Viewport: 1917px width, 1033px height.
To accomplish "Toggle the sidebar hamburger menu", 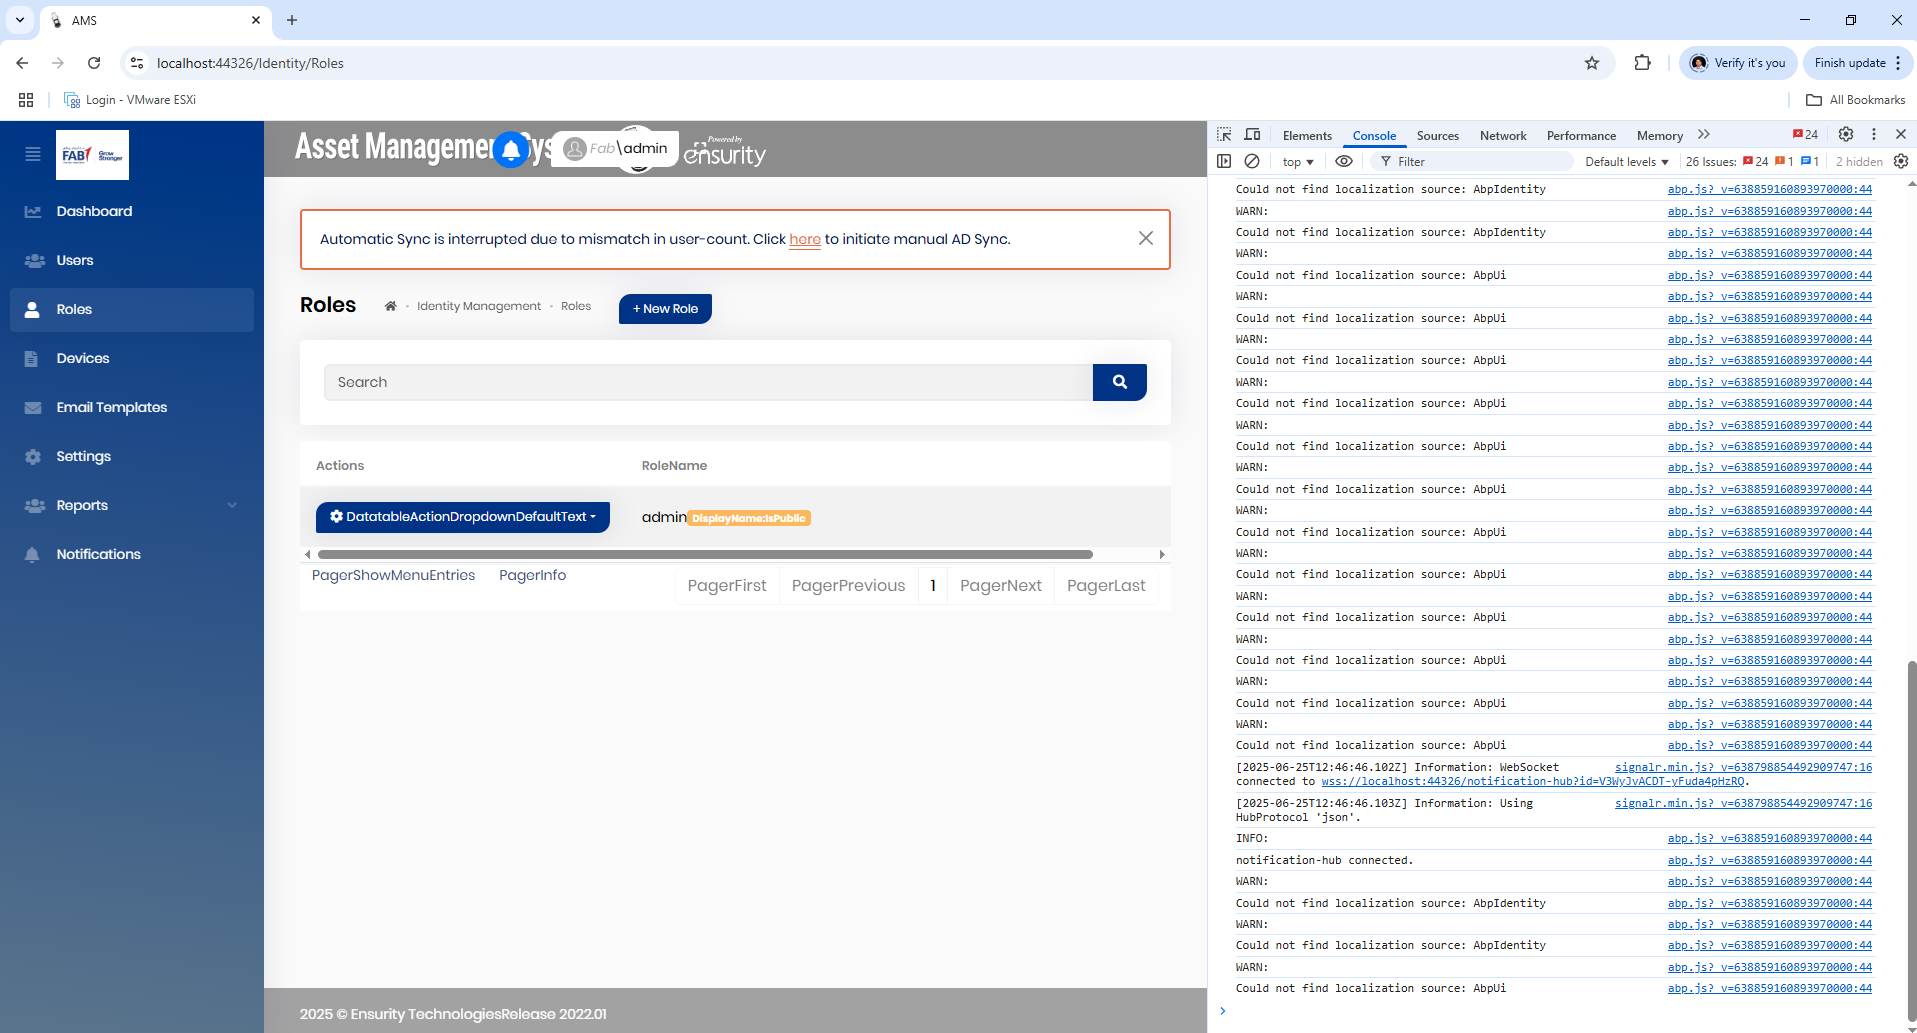I will [33, 154].
